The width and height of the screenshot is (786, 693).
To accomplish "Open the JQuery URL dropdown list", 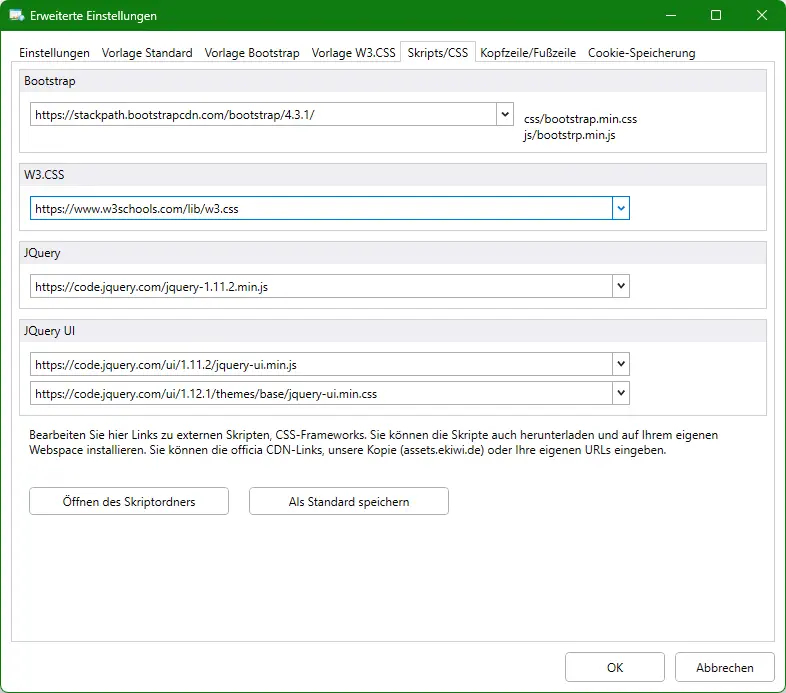I will (x=621, y=287).
